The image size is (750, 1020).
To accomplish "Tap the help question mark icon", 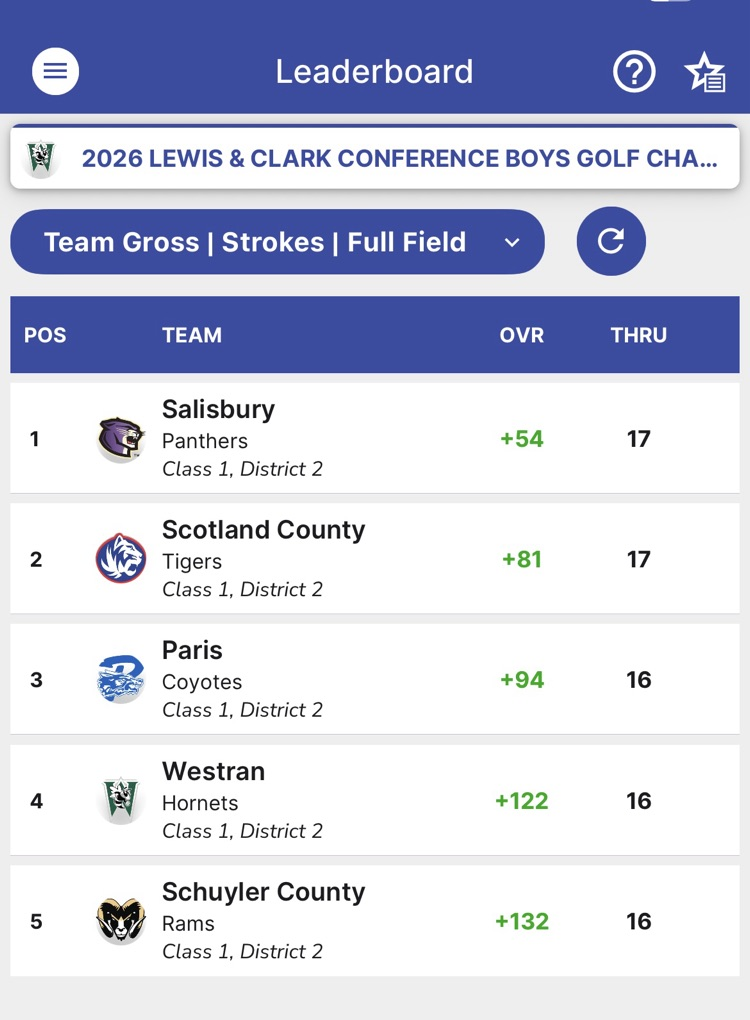I will point(634,72).
